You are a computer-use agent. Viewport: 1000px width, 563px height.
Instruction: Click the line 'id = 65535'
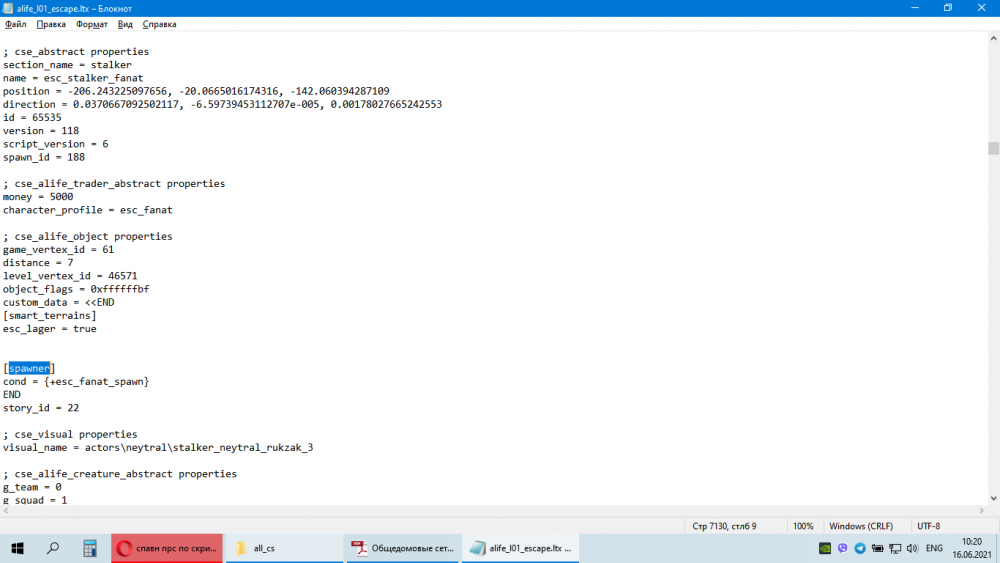click(x=32, y=118)
